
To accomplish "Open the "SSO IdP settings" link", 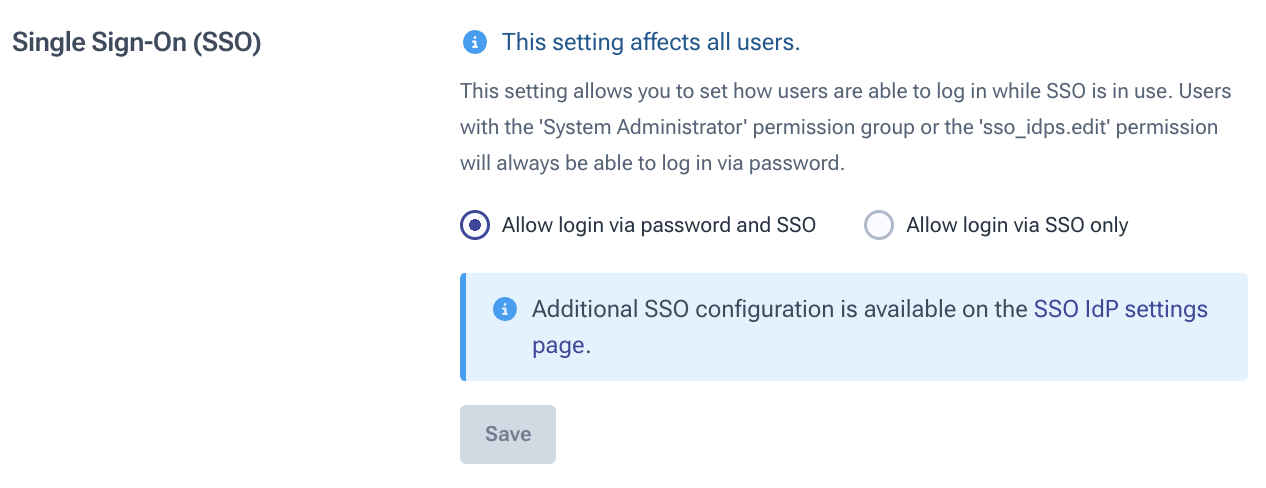I will 1120,309.
